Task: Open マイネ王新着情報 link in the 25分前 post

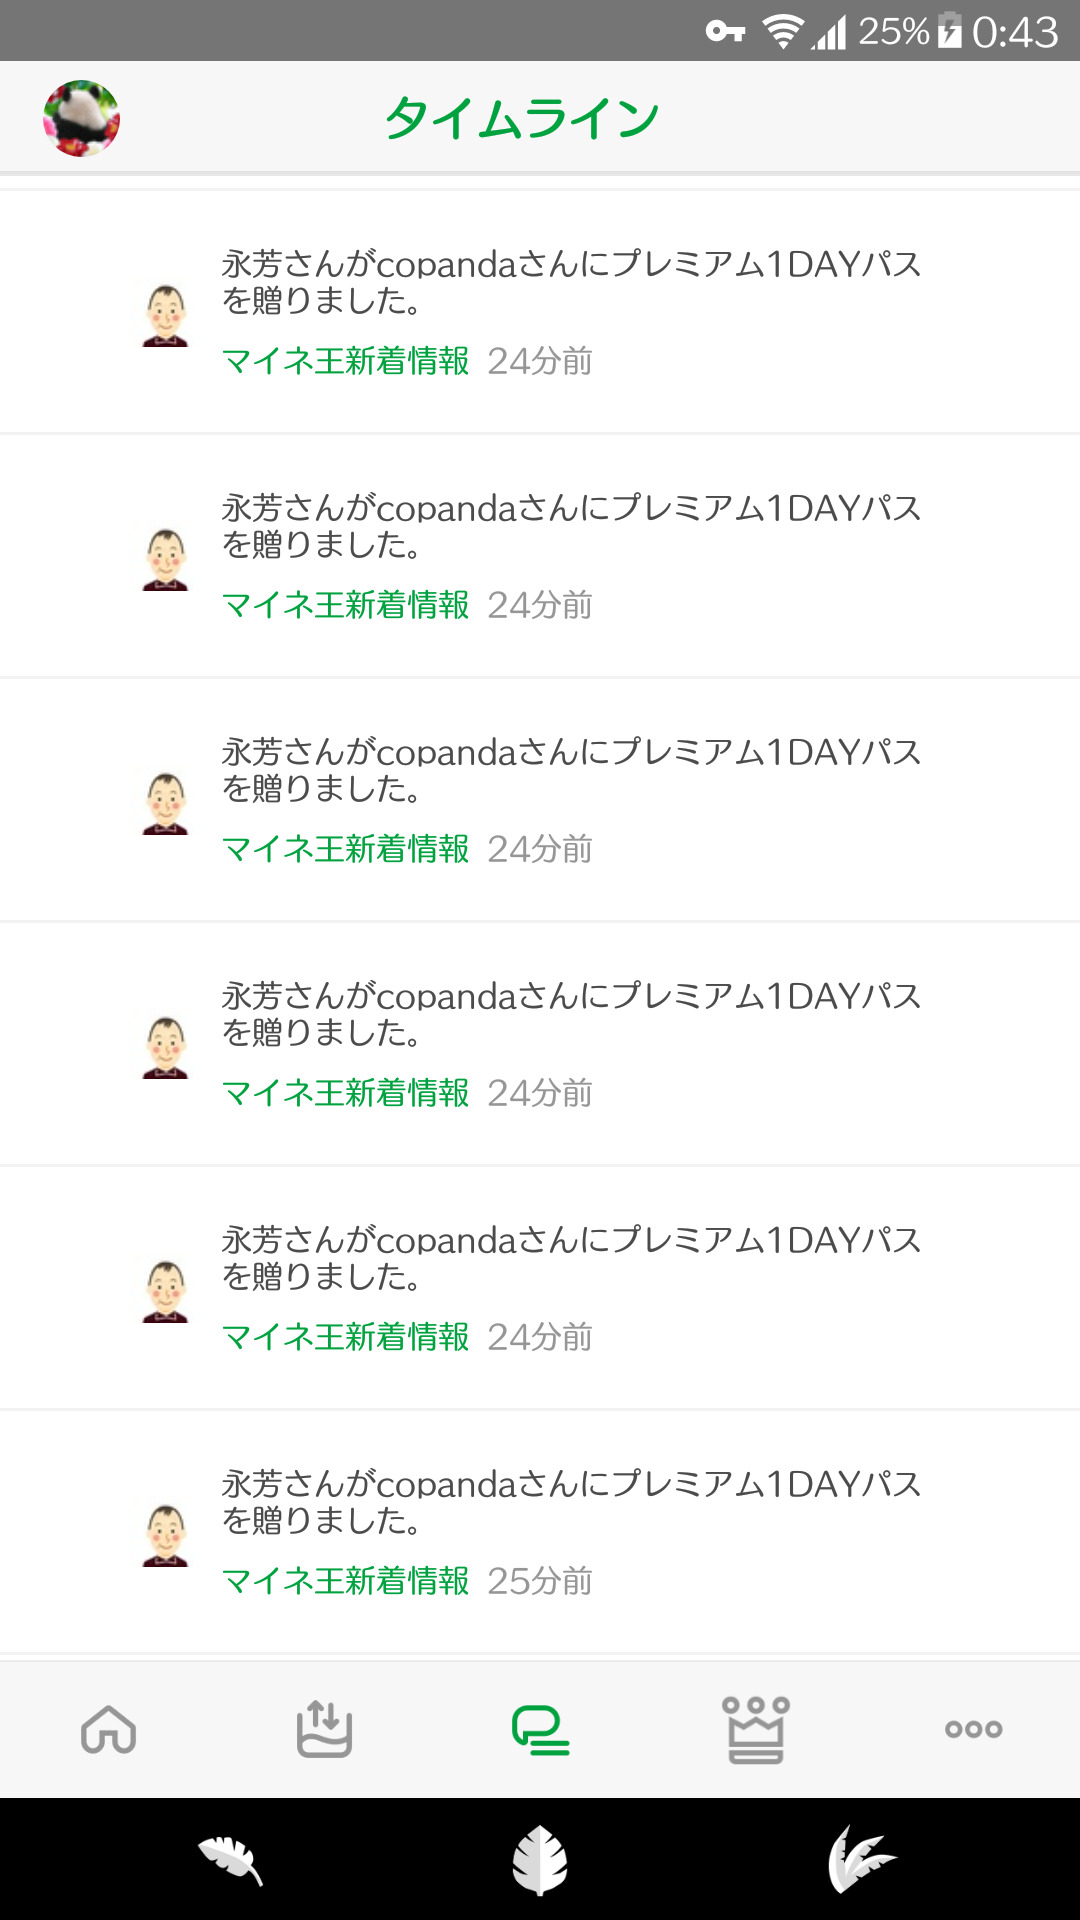Action: click(x=345, y=1581)
